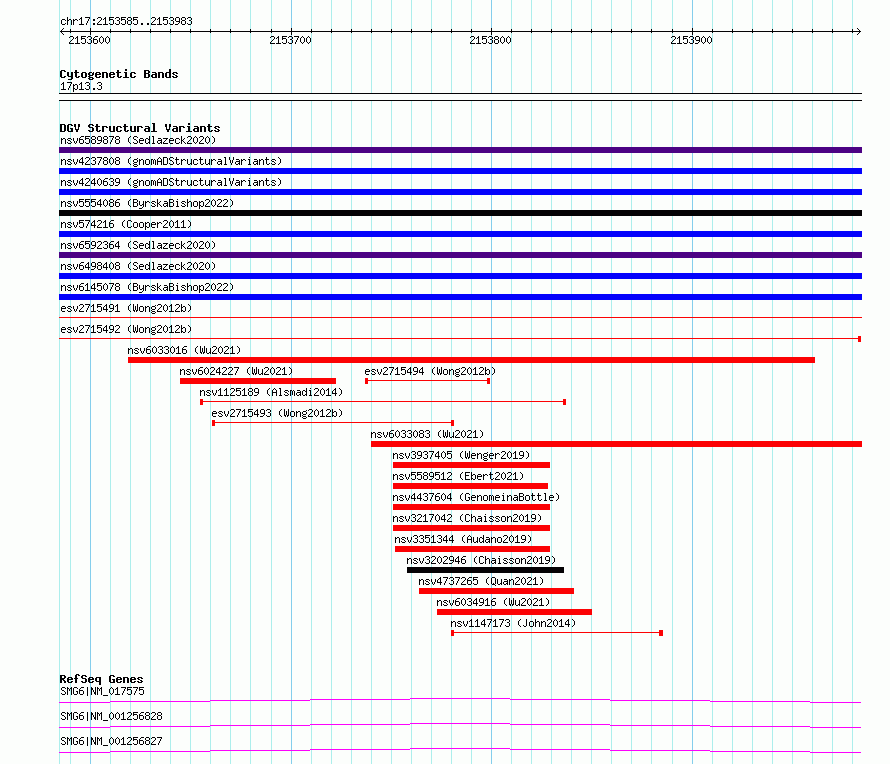Open nsv1147173 (John2014) variant
The height and width of the screenshot is (764, 890).
(513, 623)
